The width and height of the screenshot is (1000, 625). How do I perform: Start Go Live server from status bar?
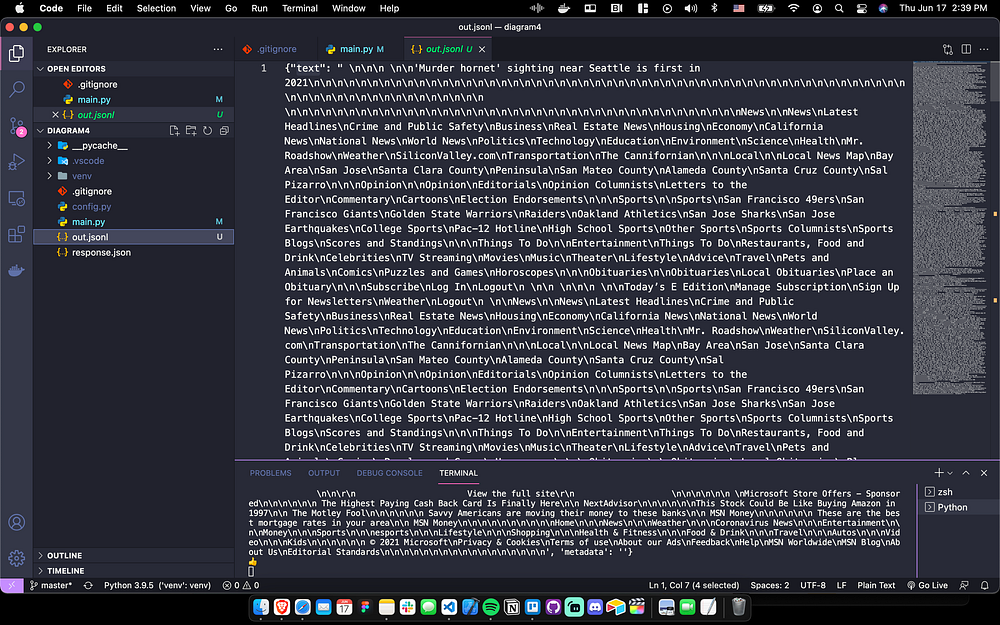coord(927,585)
